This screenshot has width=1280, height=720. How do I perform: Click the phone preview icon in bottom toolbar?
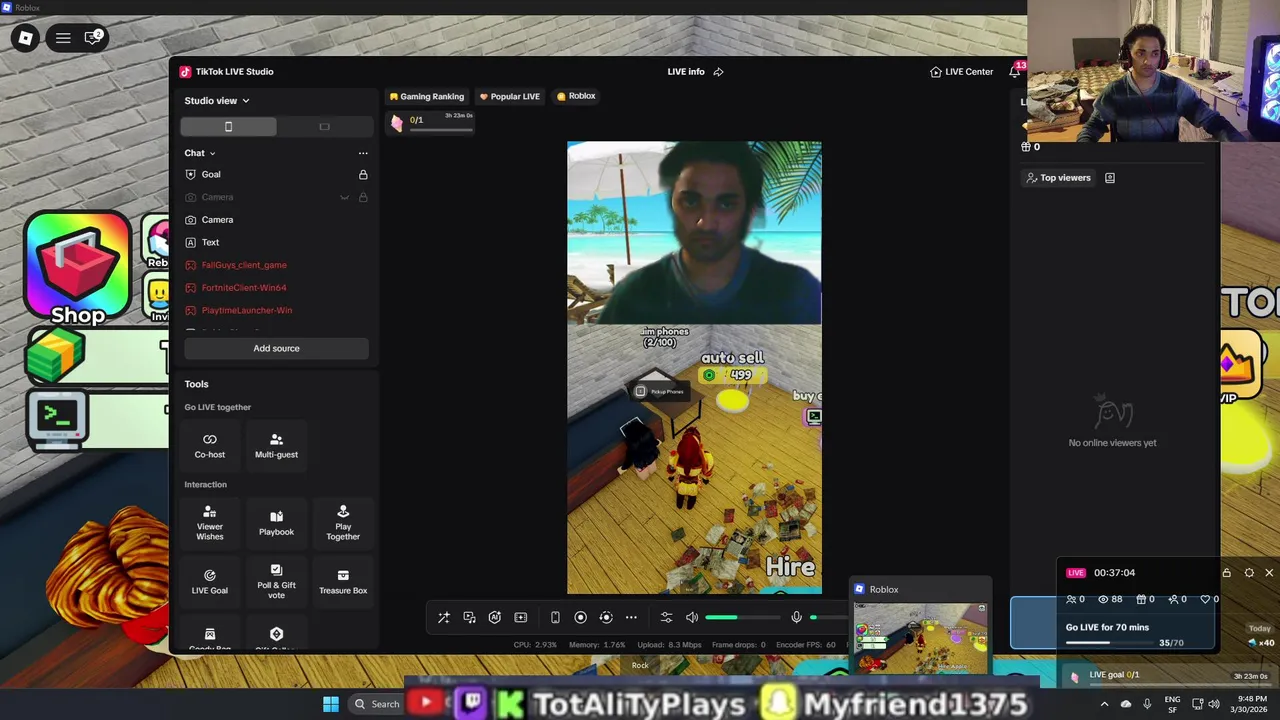555,618
